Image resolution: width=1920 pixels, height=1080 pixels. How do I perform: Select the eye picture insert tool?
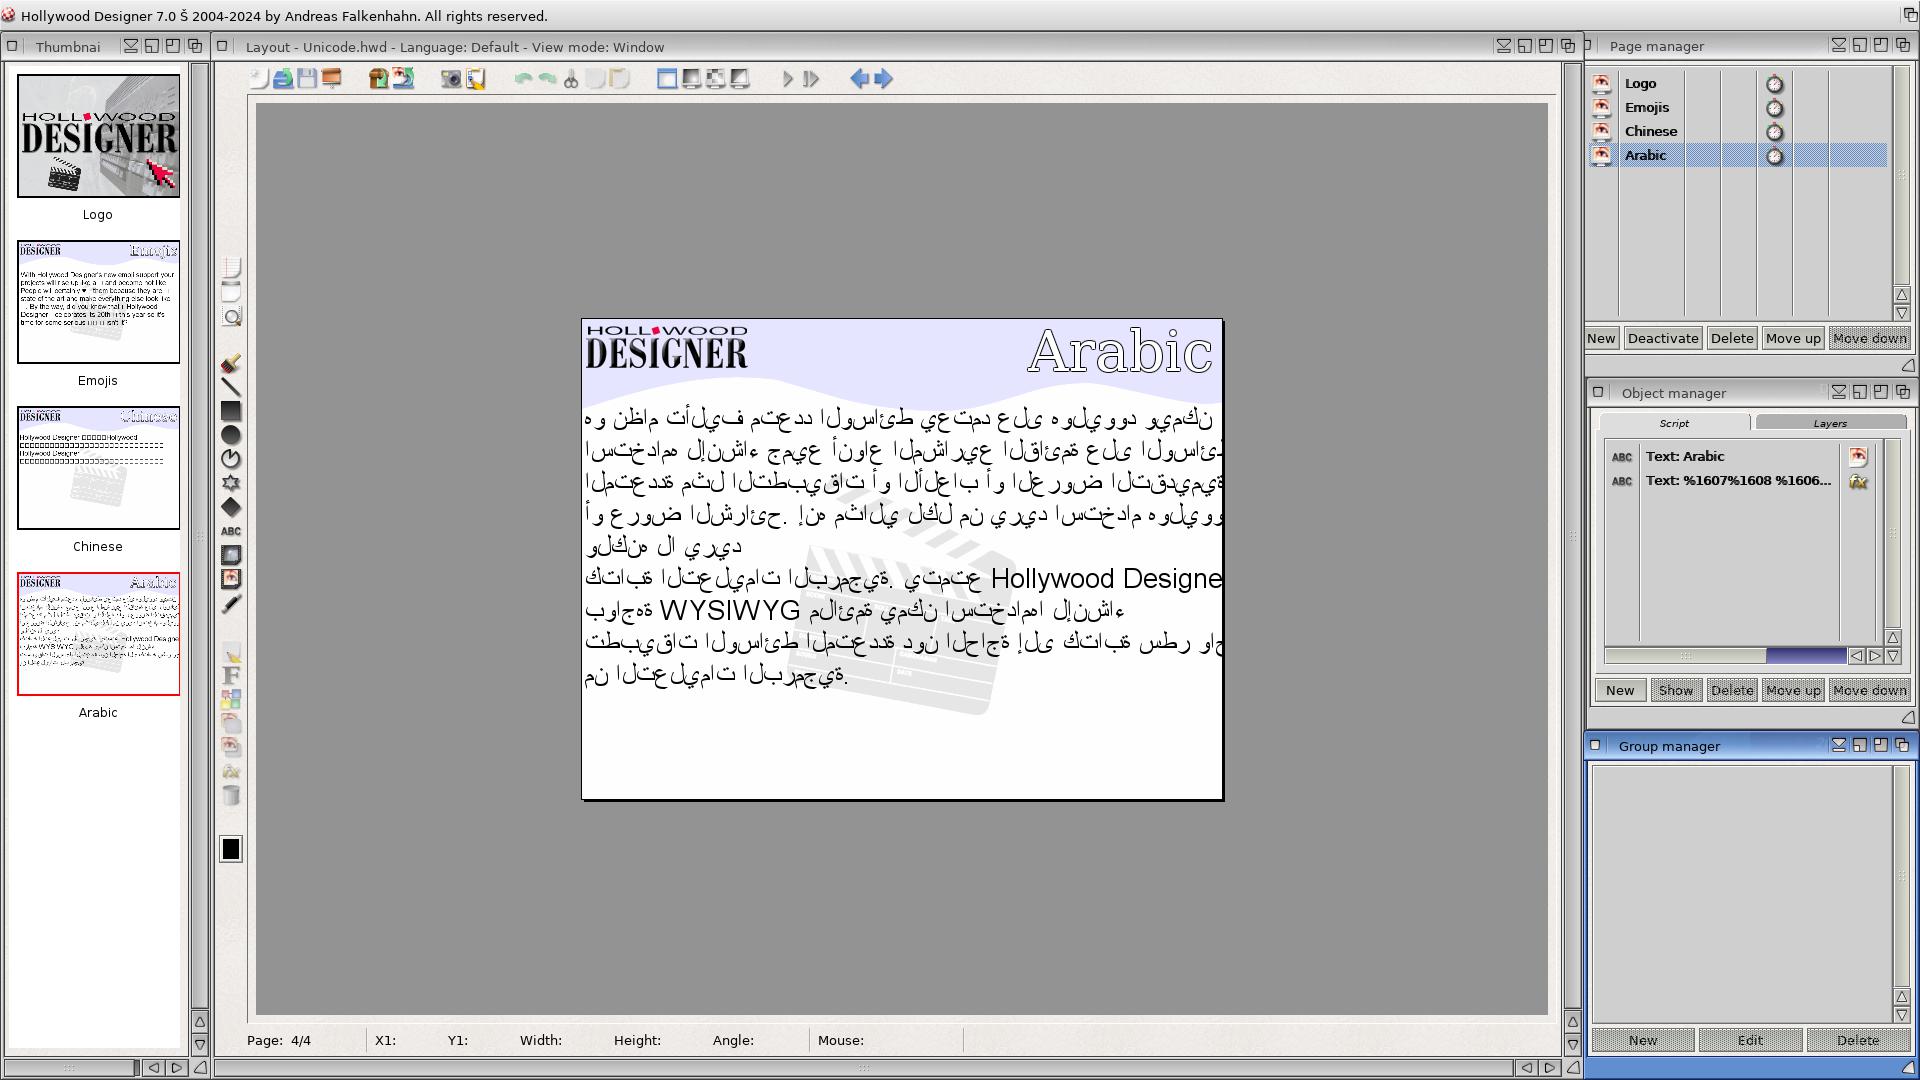231,579
